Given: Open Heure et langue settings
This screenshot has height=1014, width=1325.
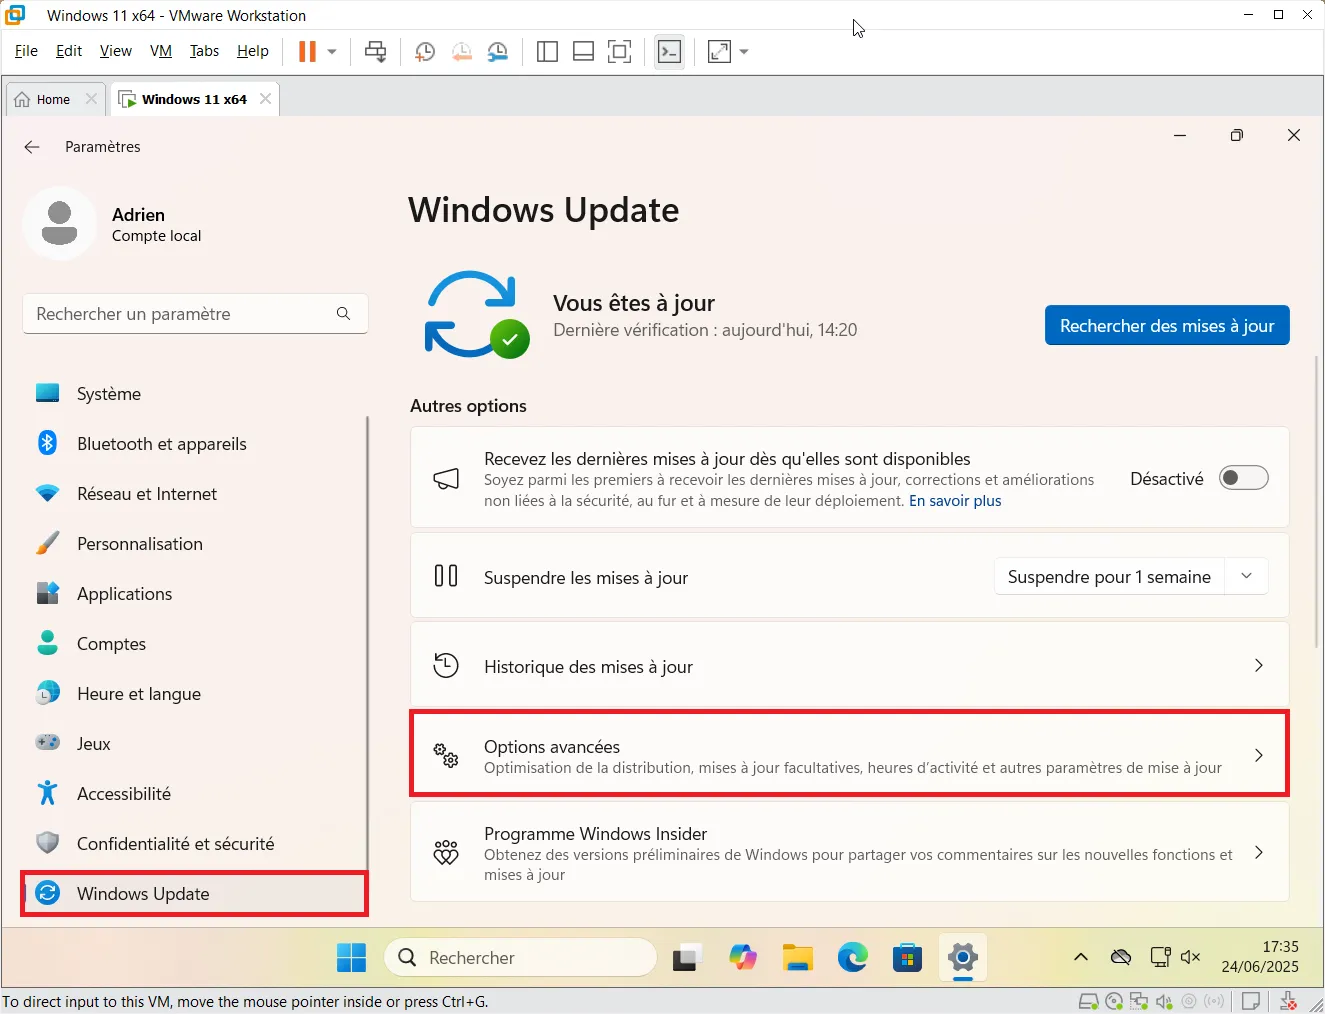Looking at the screenshot, I should (x=195, y=694).
